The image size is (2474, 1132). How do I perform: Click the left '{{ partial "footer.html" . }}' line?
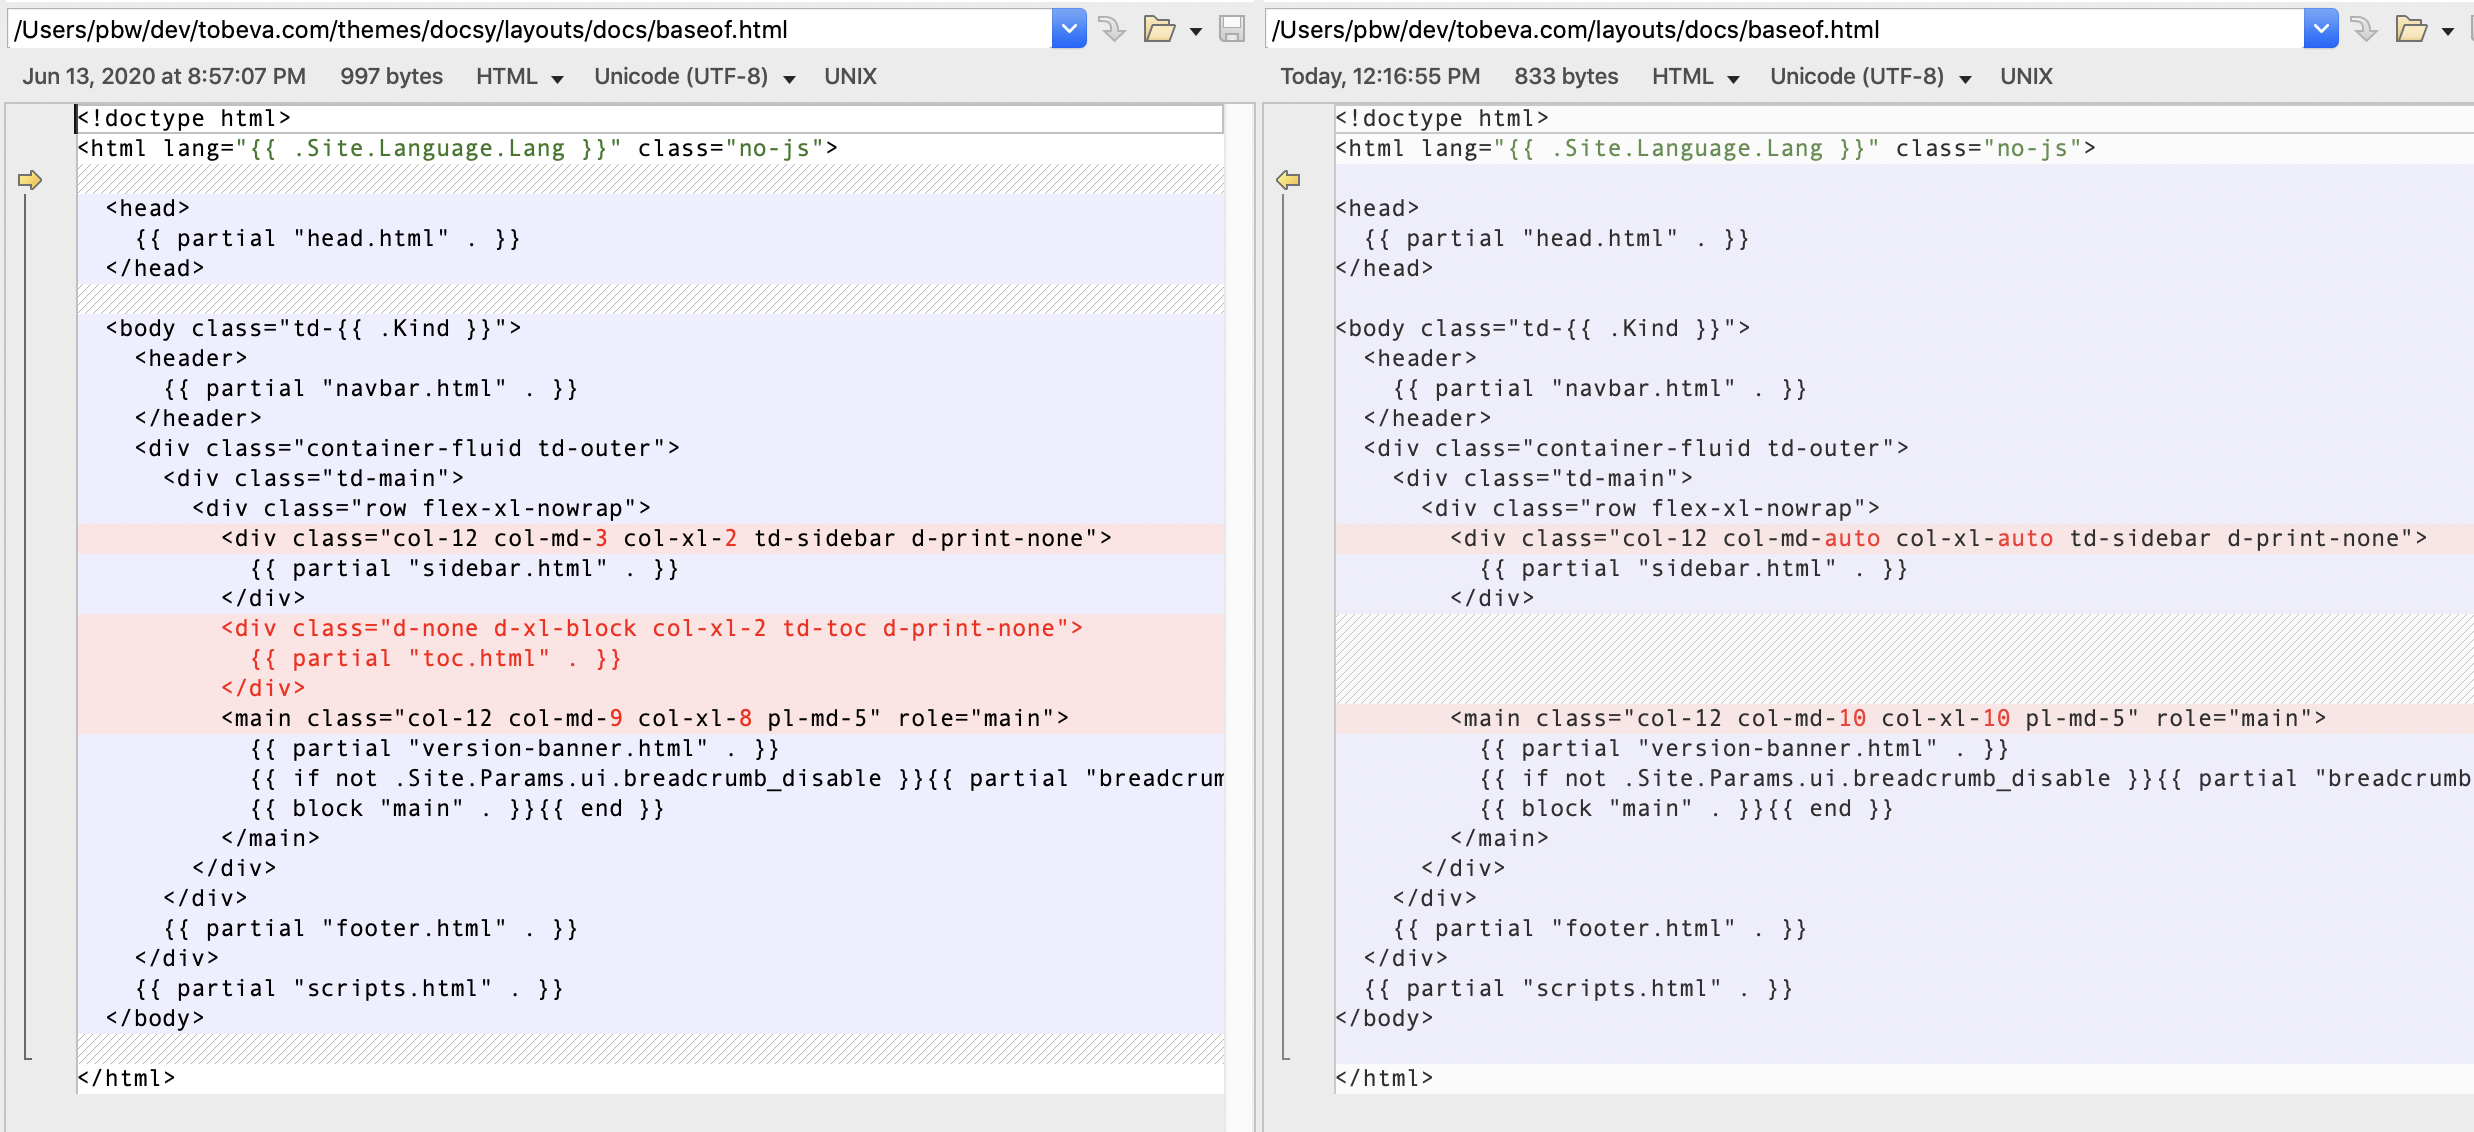[651, 929]
